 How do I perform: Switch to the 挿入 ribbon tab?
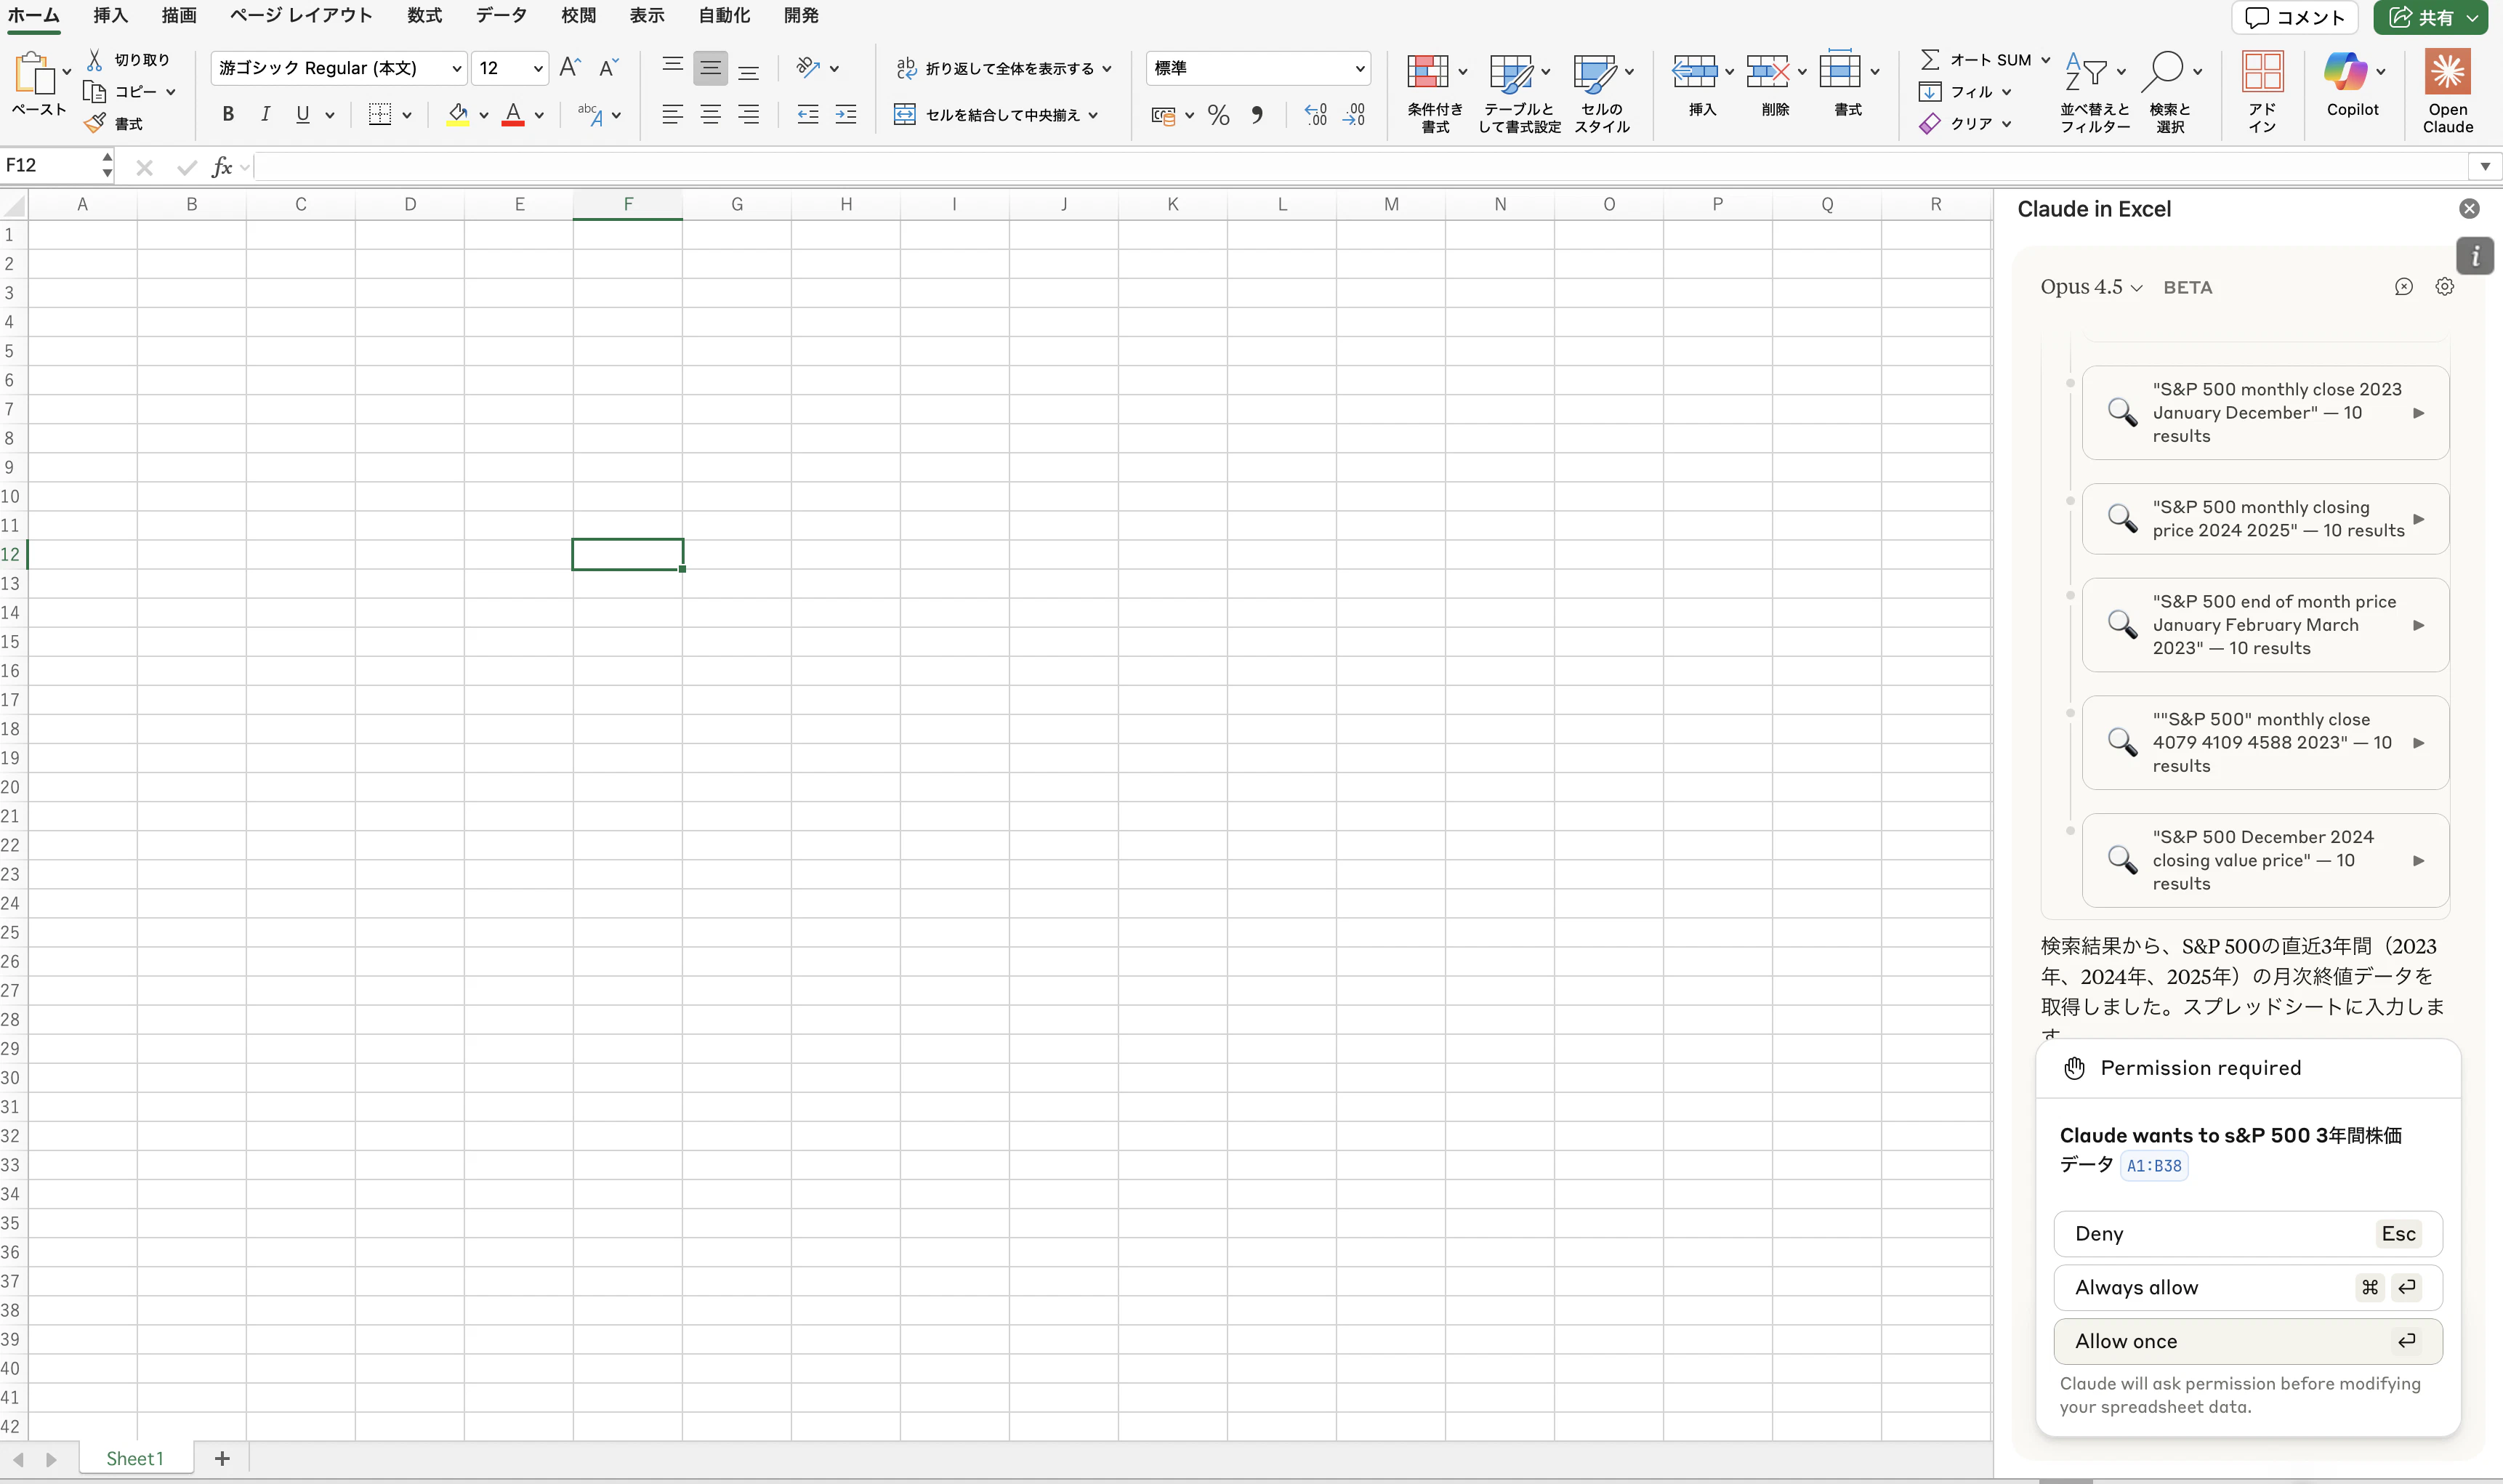pyautogui.click(x=110, y=16)
